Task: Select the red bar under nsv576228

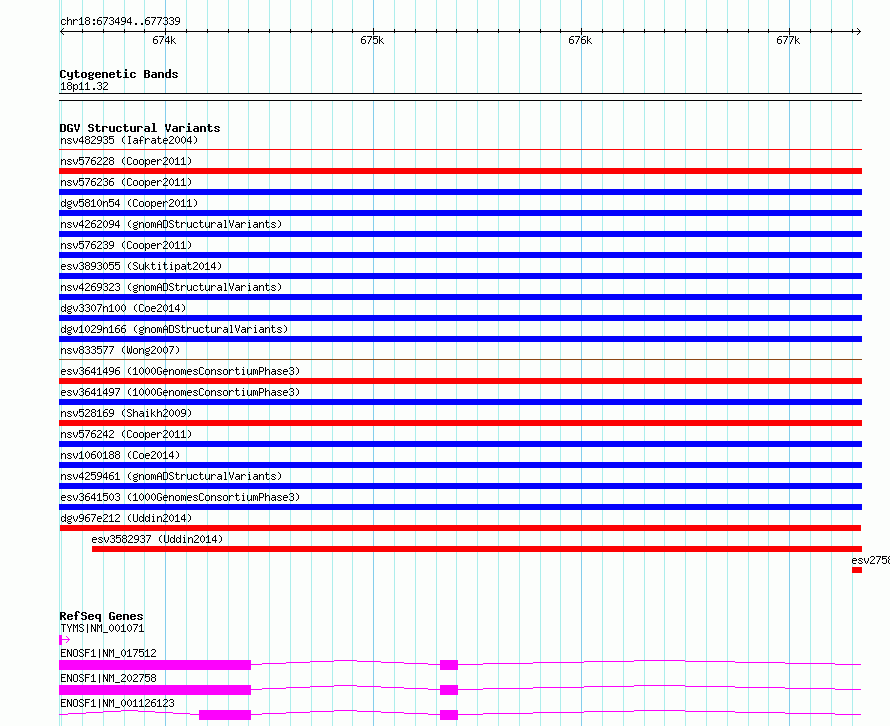Action: pos(460,171)
